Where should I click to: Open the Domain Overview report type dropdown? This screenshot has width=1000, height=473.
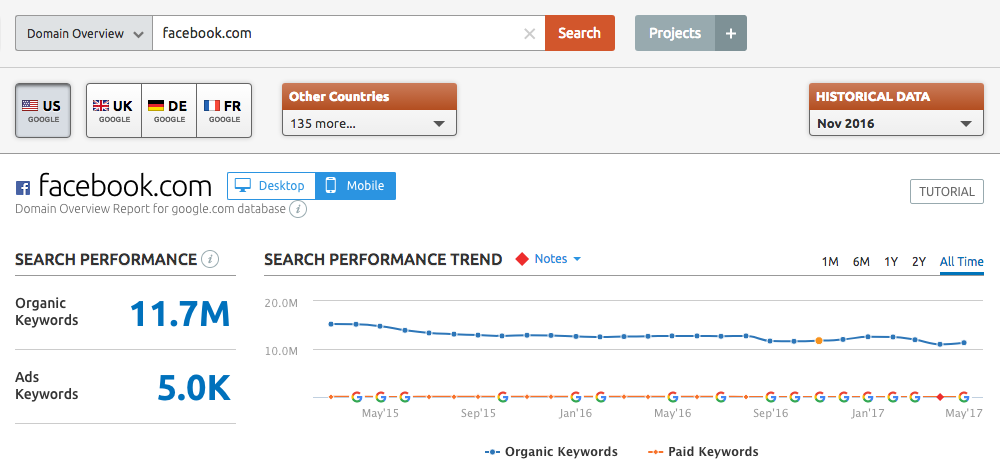84,34
